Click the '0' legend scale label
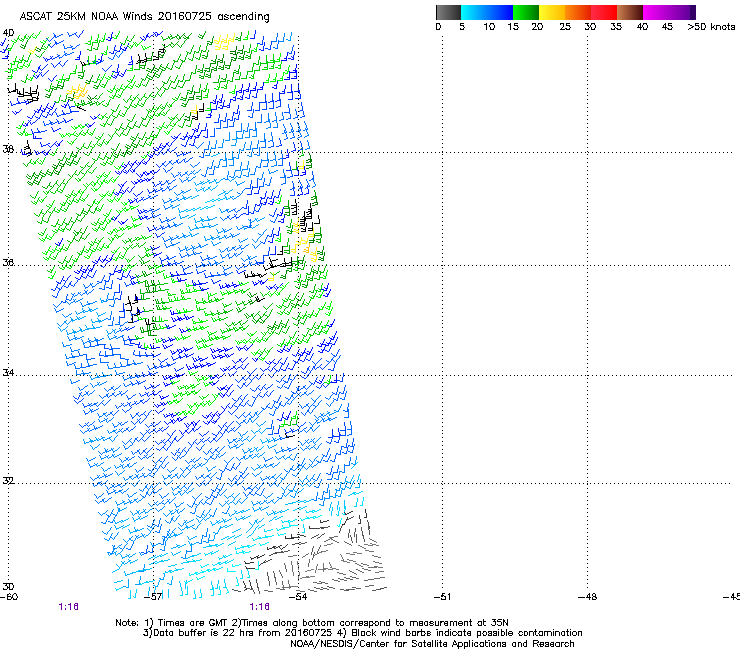This screenshot has height=650, width=740. coord(438,27)
